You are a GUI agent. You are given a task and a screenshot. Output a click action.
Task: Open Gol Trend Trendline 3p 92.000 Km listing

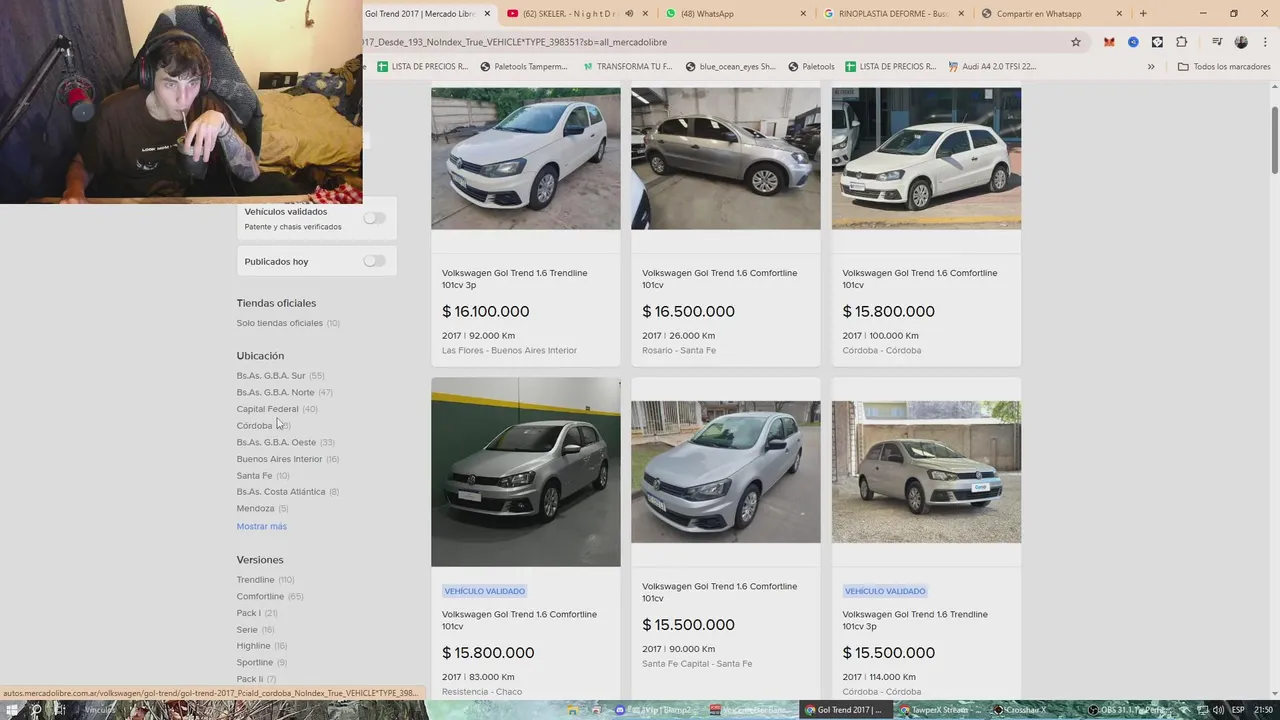515,279
